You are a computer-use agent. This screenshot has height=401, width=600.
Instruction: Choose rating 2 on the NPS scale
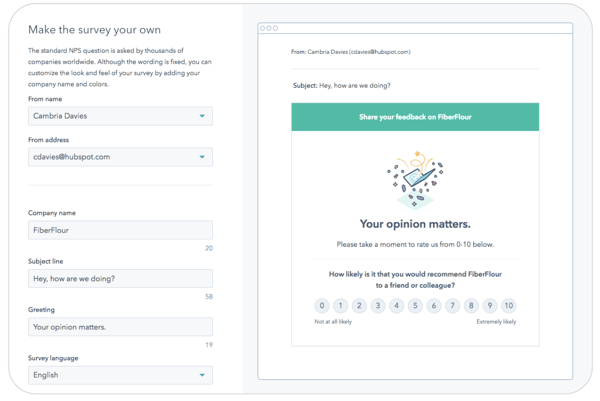point(359,306)
